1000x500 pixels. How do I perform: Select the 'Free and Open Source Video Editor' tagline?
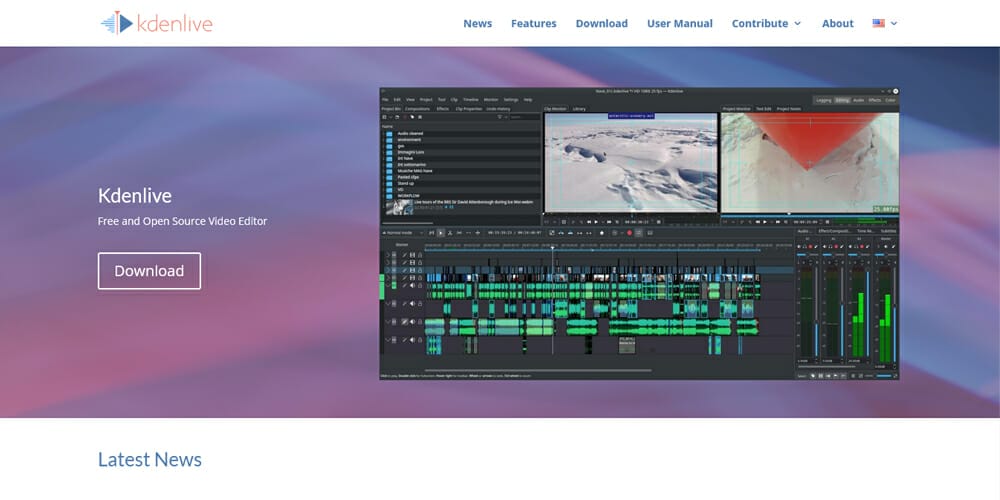tap(182, 221)
